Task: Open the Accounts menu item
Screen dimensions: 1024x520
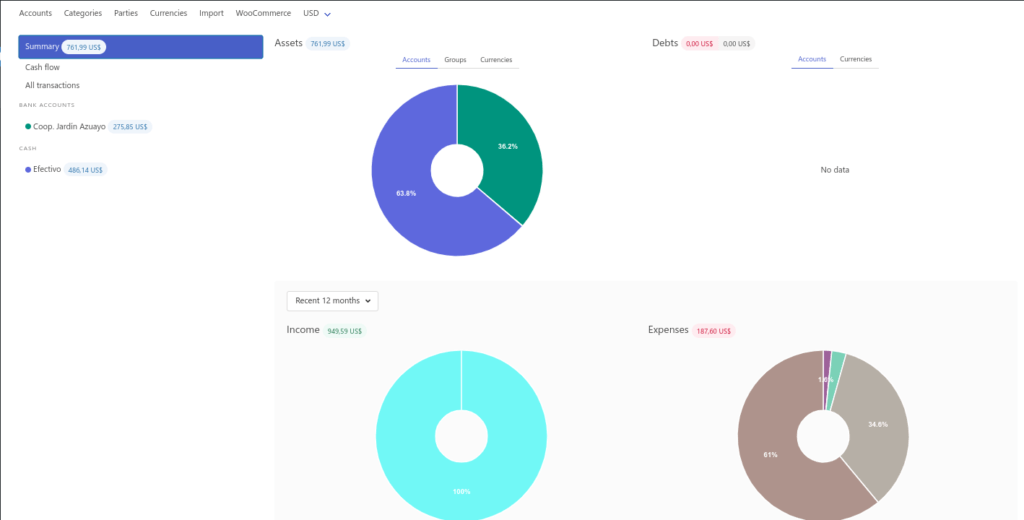Action: coord(35,13)
